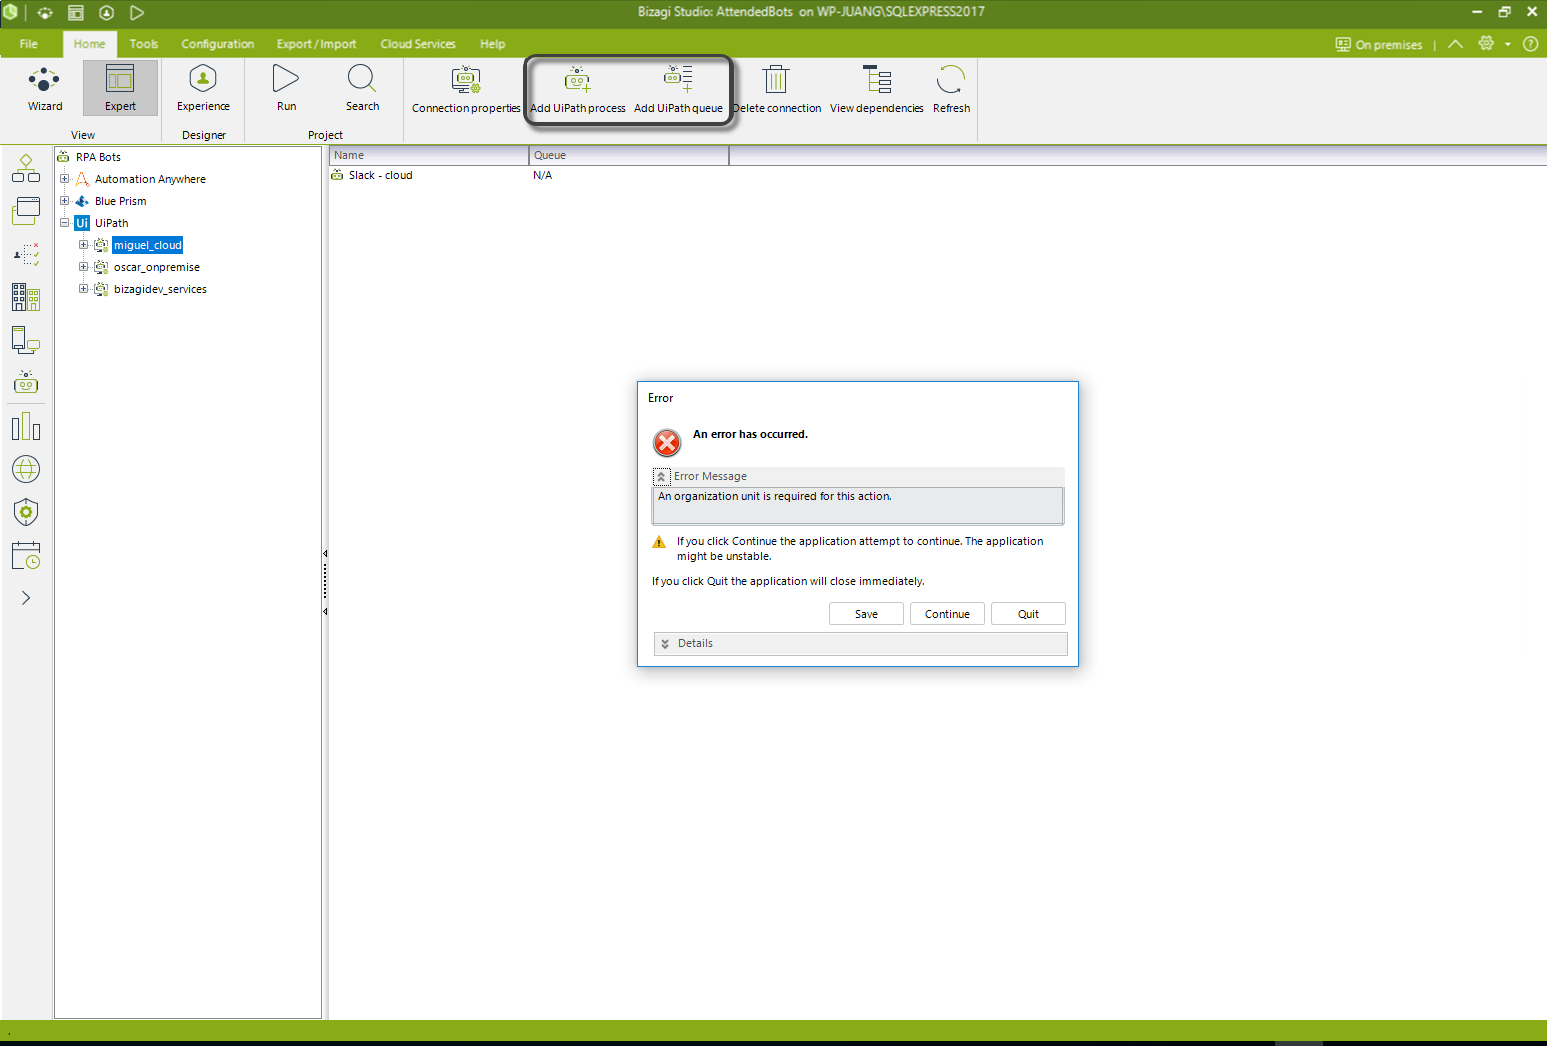Open the Business rules sidebar icon
Image resolution: width=1547 pixels, height=1046 pixels.
point(26,254)
